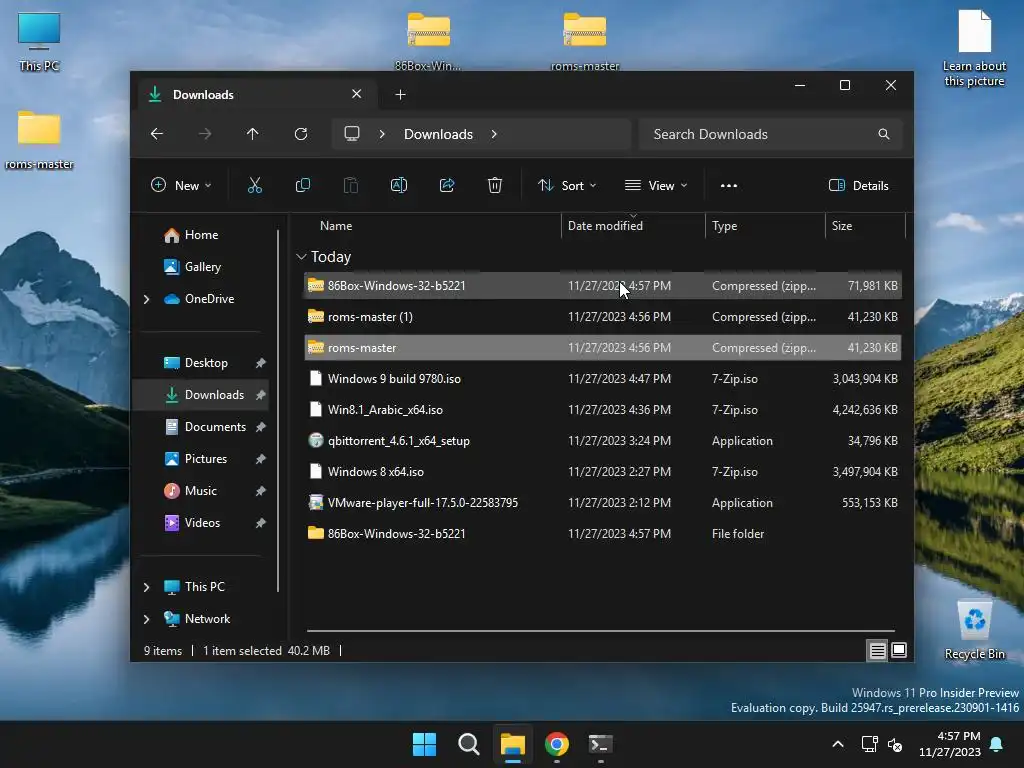Select Windows 9 build 9780.iso file
The height and width of the screenshot is (768, 1024).
pyautogui.click(x=603, y=379)
